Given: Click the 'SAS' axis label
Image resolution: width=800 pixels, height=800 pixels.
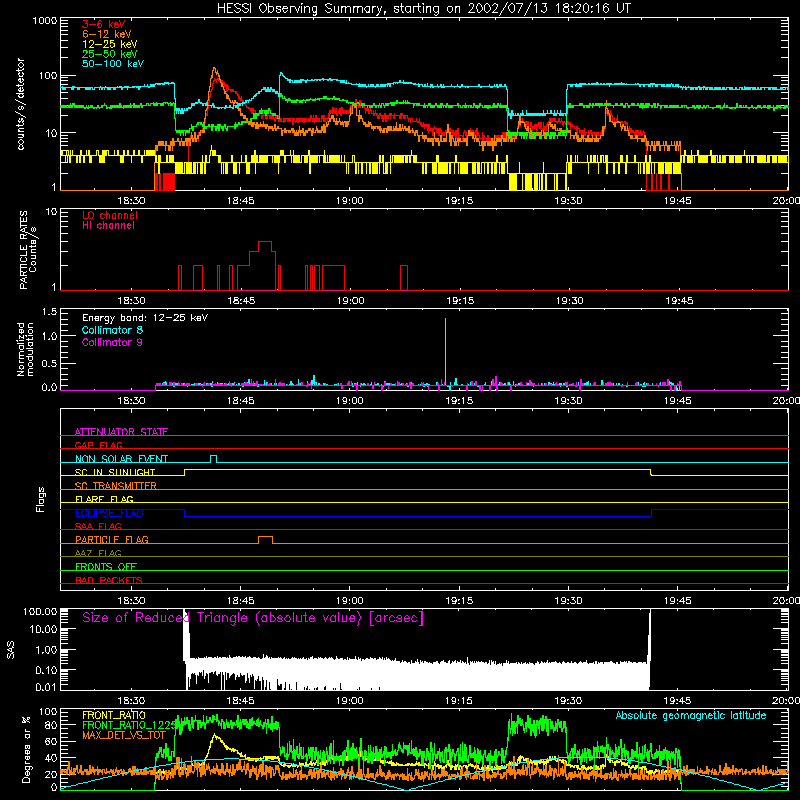Looking at the screenshot, I should coord(11,650).
